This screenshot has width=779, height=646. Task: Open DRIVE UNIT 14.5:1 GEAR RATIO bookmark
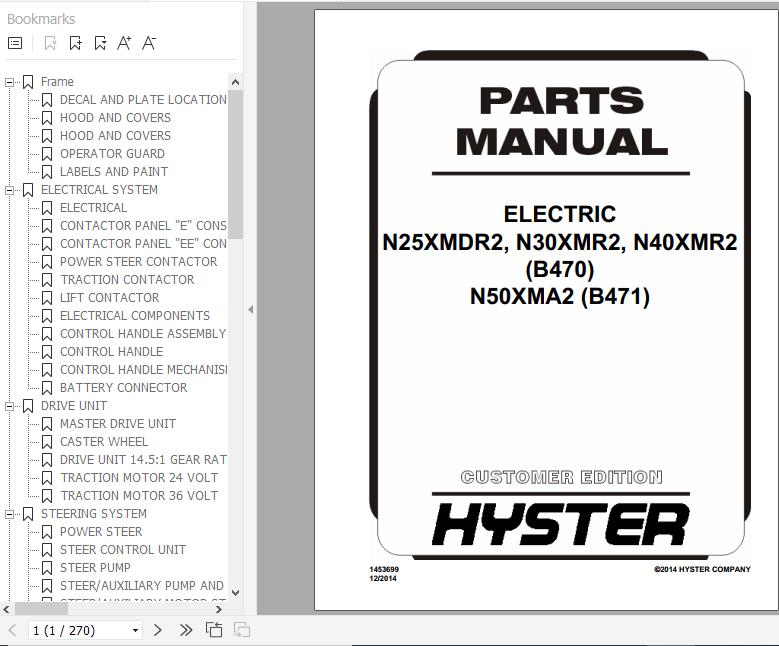click(143, 460)
